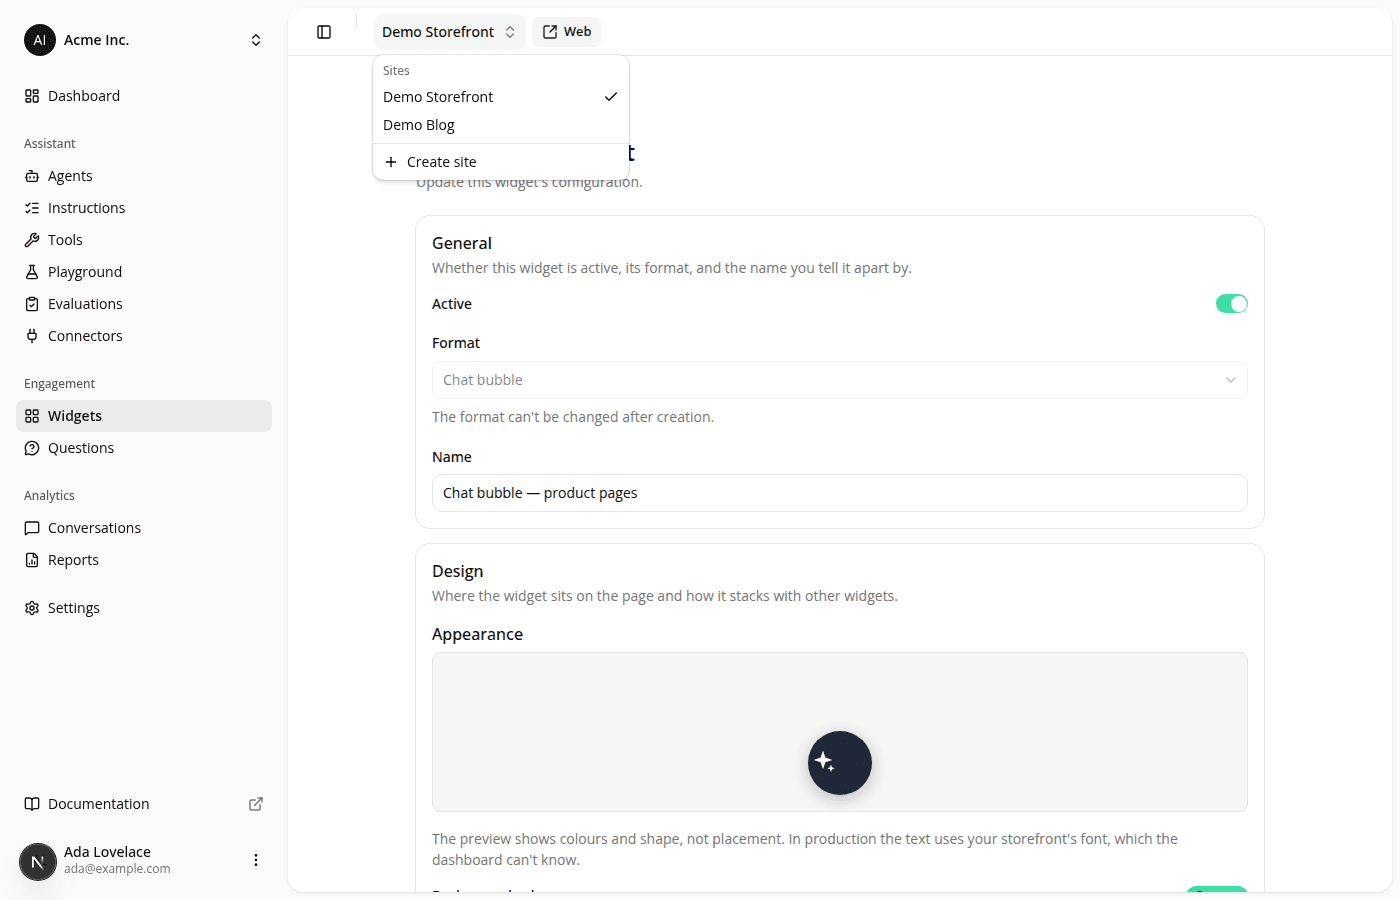Click the Web external link button
1400x900 pixels.
567,32
